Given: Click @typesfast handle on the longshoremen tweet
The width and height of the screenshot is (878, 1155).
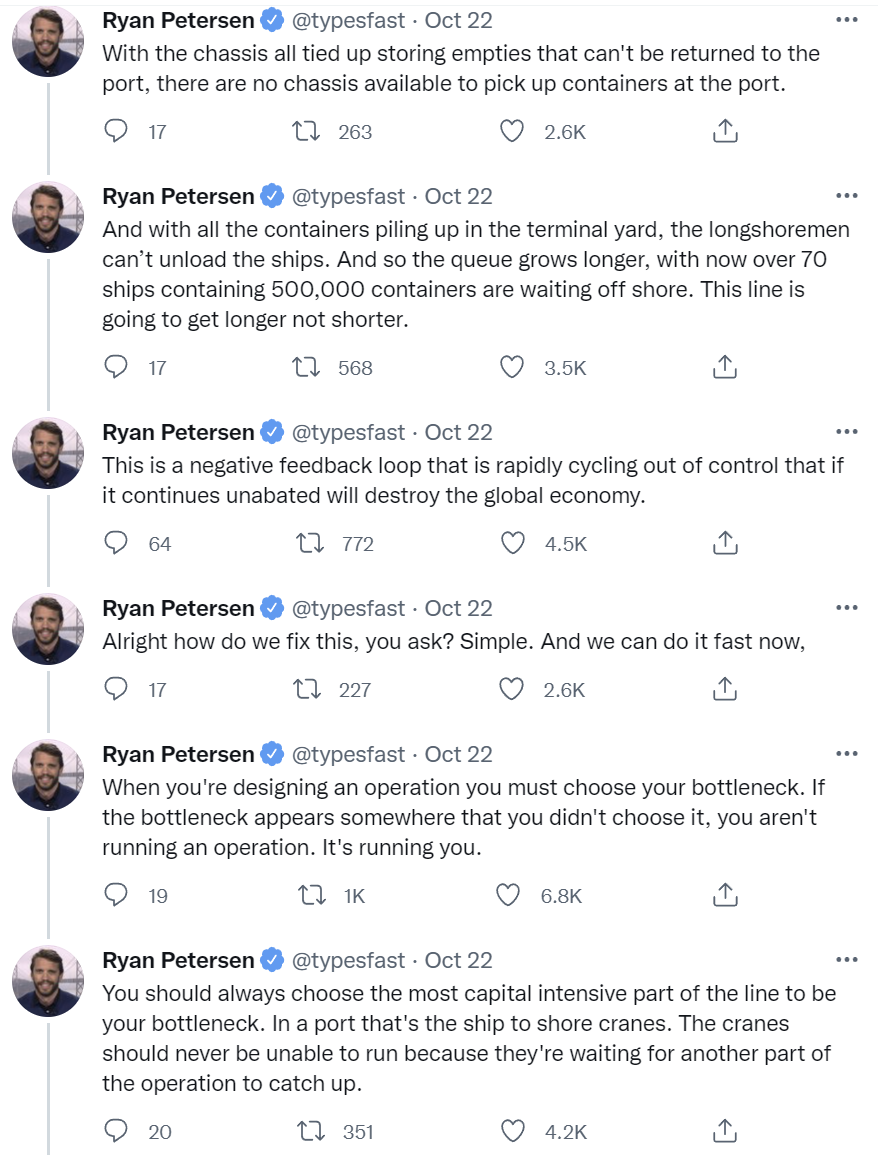Looking at the screenshot, I should click(x=349, y=196).
